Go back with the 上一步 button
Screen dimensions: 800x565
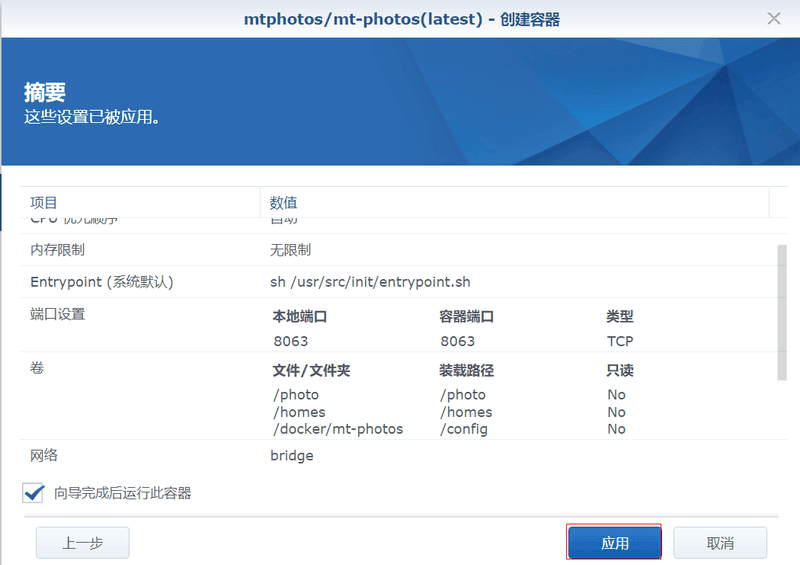[82, 543]
